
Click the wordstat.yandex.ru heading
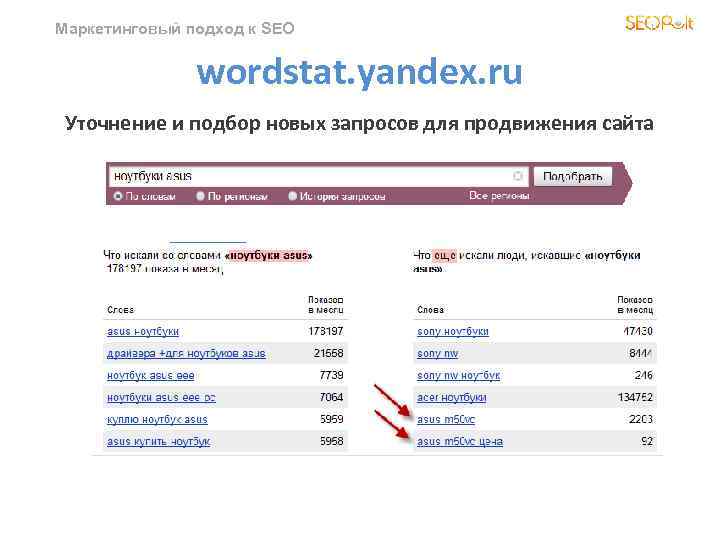click(x=360, y=73)
